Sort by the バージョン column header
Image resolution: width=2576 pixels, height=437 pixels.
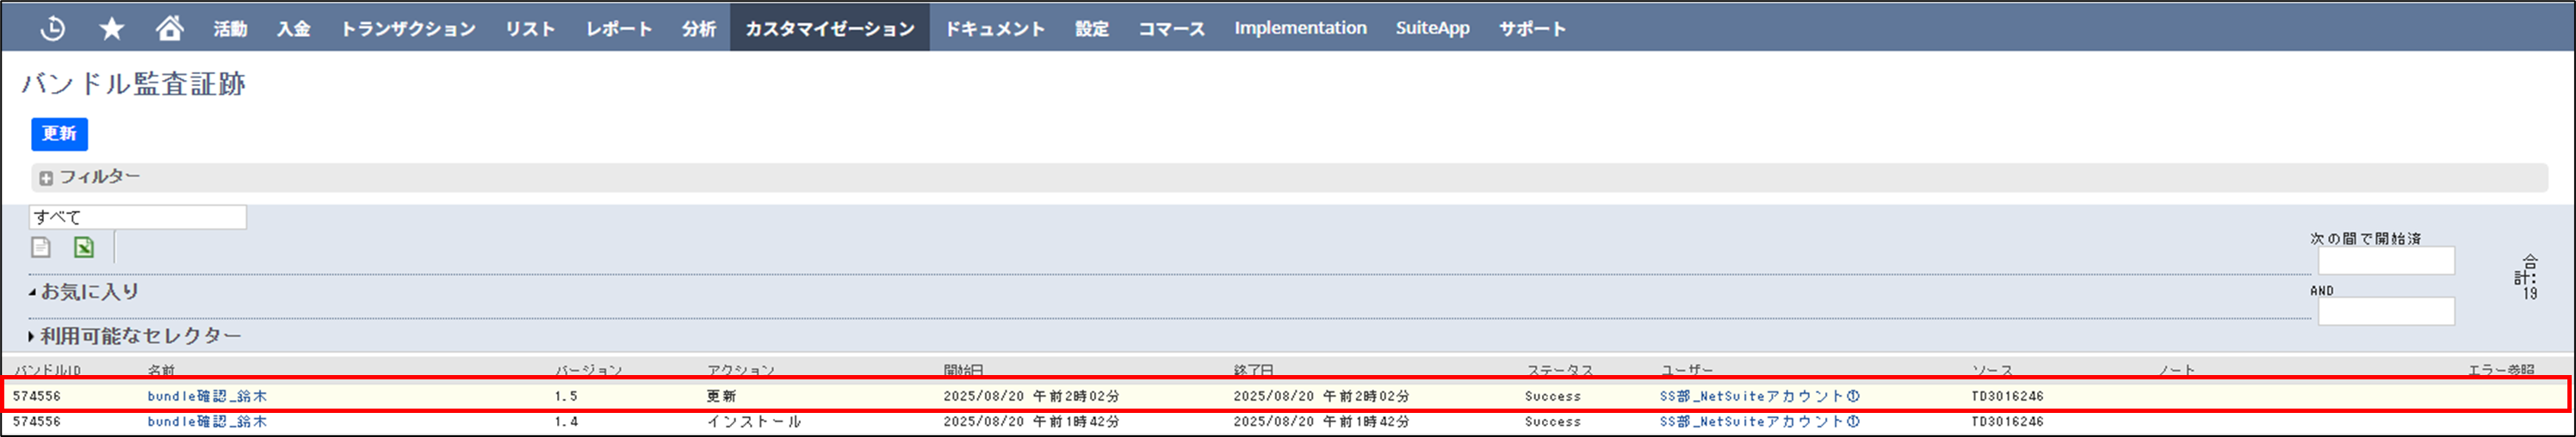click(x=588, y=370)
